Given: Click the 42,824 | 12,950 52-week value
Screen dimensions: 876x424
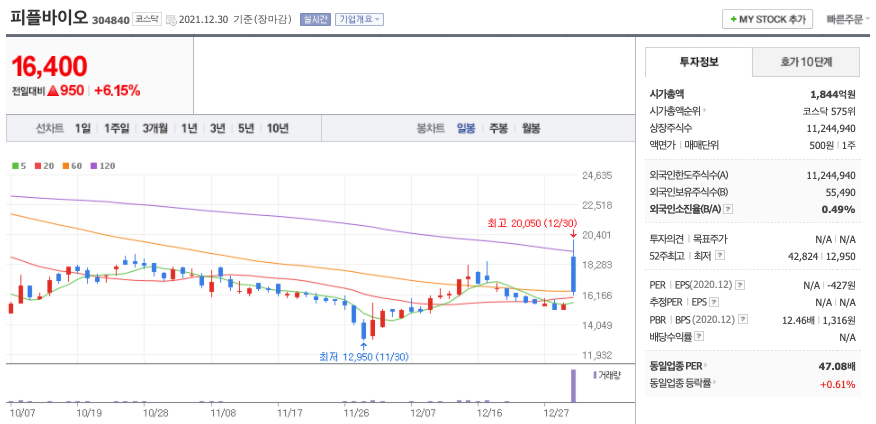Looking at the screenshot, I should tap(821, 256).
